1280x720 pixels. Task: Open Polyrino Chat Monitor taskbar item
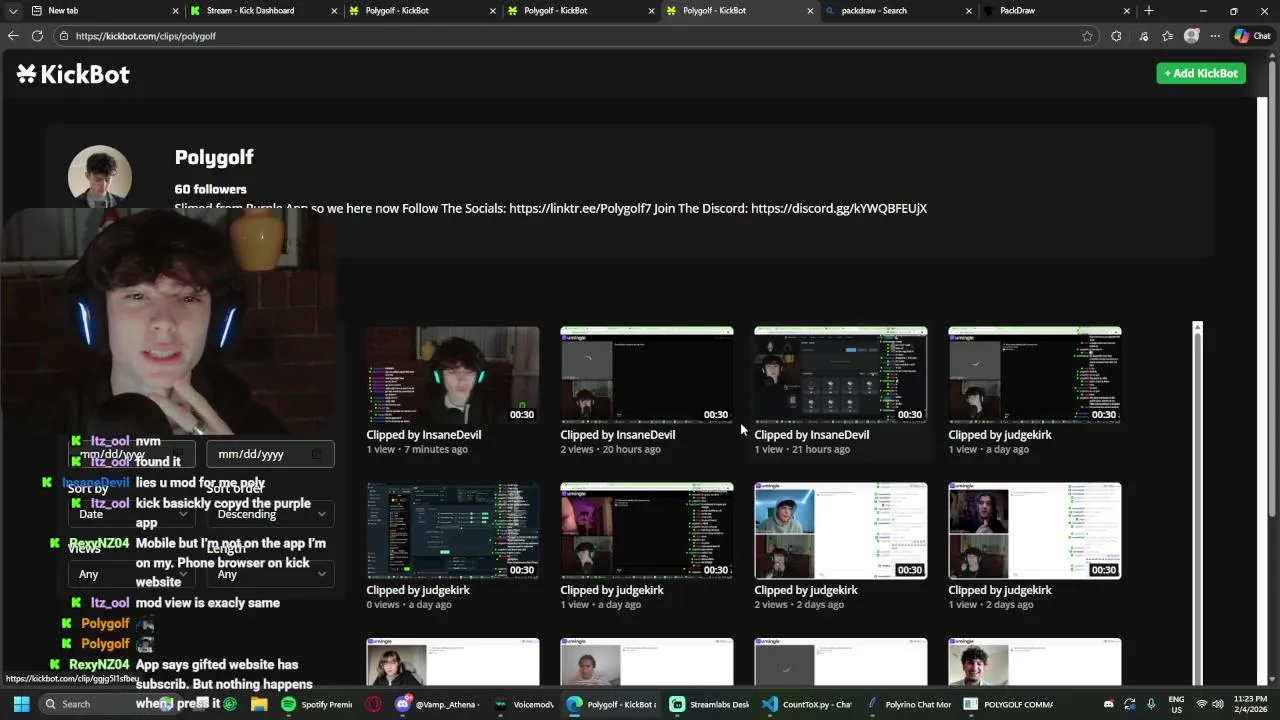[x=909, y=704]
